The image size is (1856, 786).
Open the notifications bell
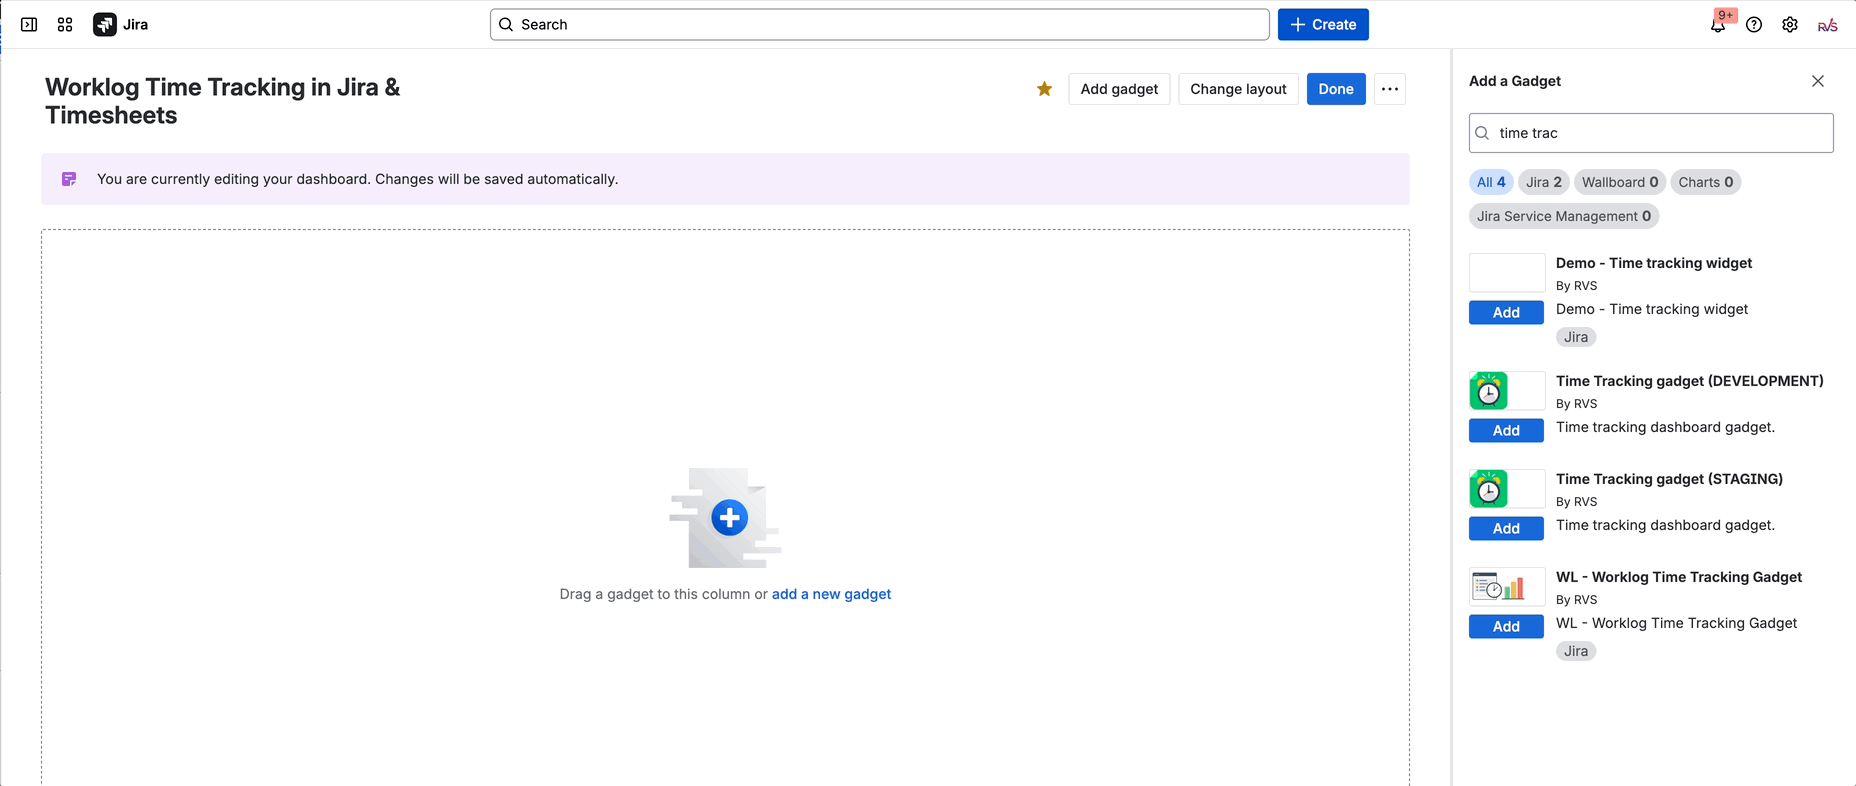pos(1717,26)
